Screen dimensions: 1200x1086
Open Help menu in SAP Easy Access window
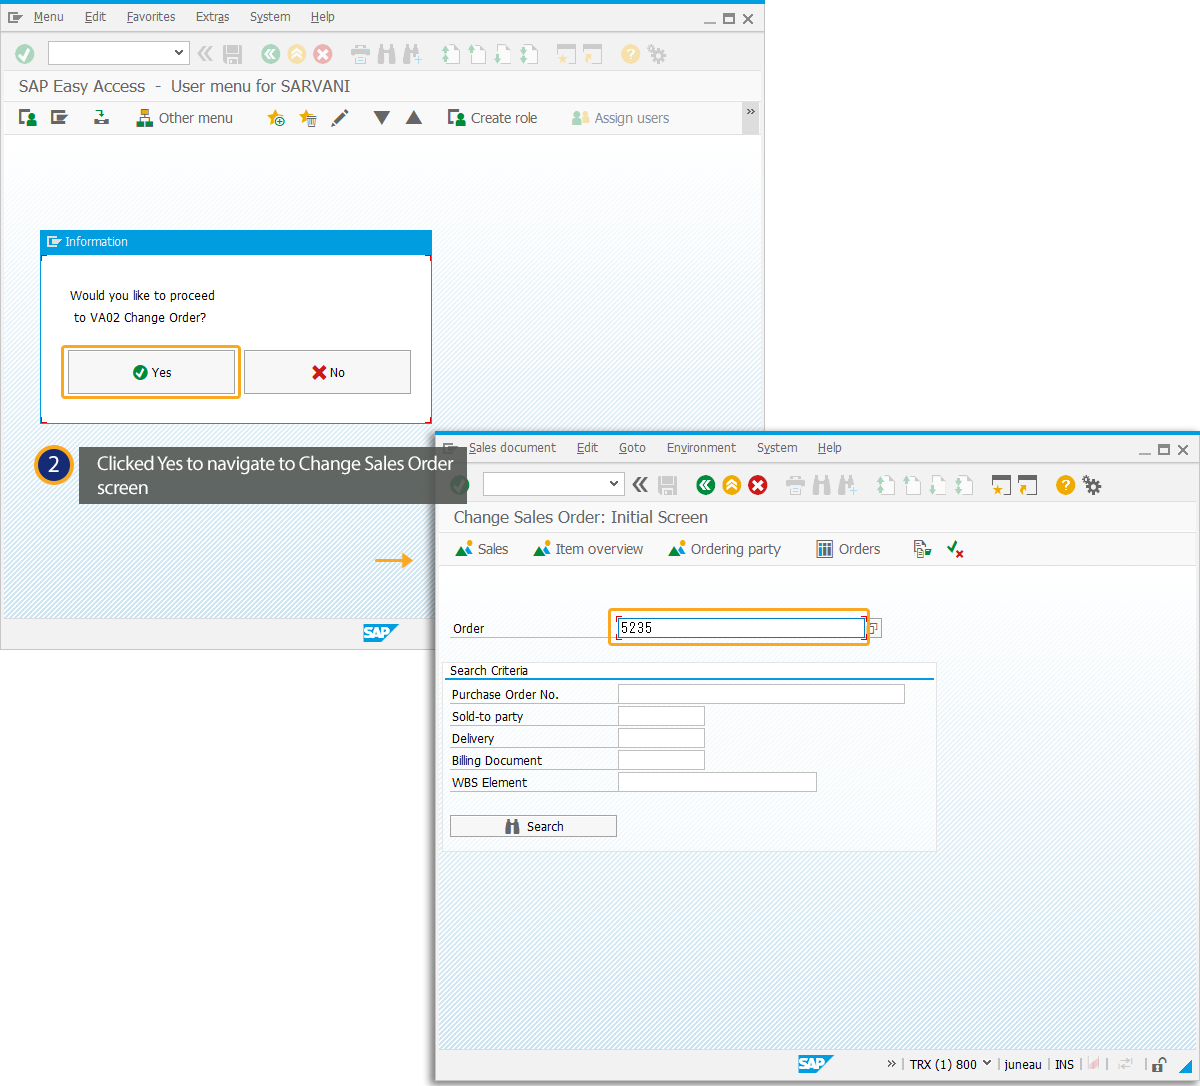[x=323, y=17]
